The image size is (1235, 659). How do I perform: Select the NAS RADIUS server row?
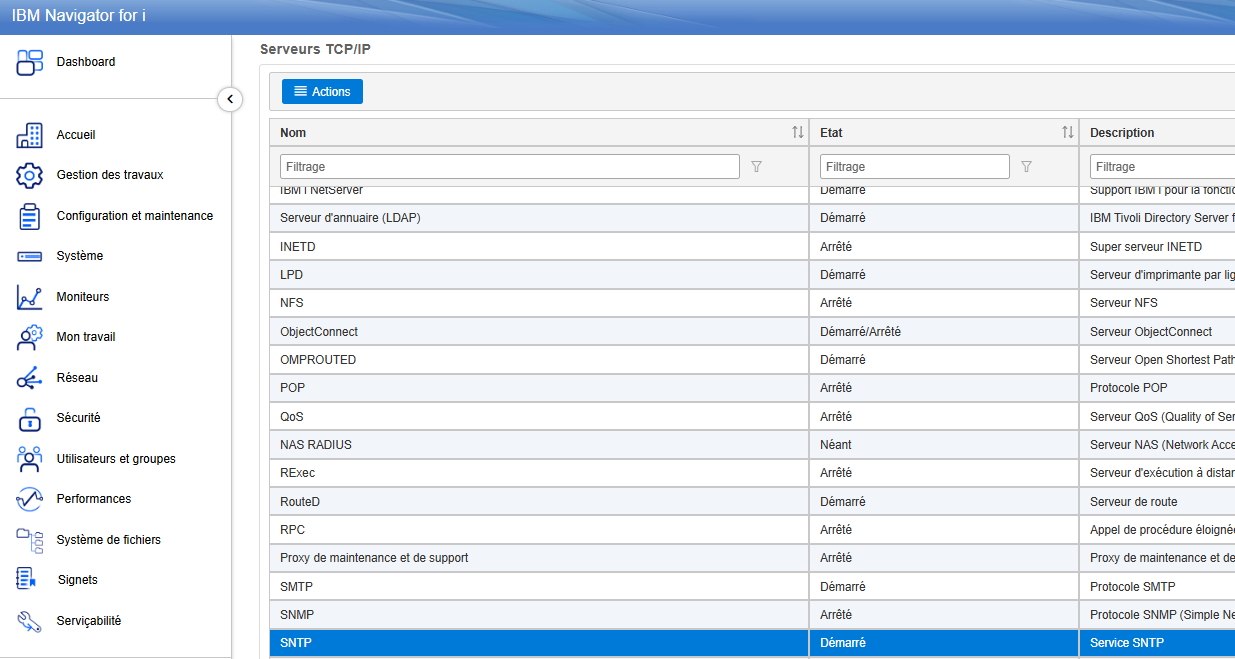[x=752, y=445]
